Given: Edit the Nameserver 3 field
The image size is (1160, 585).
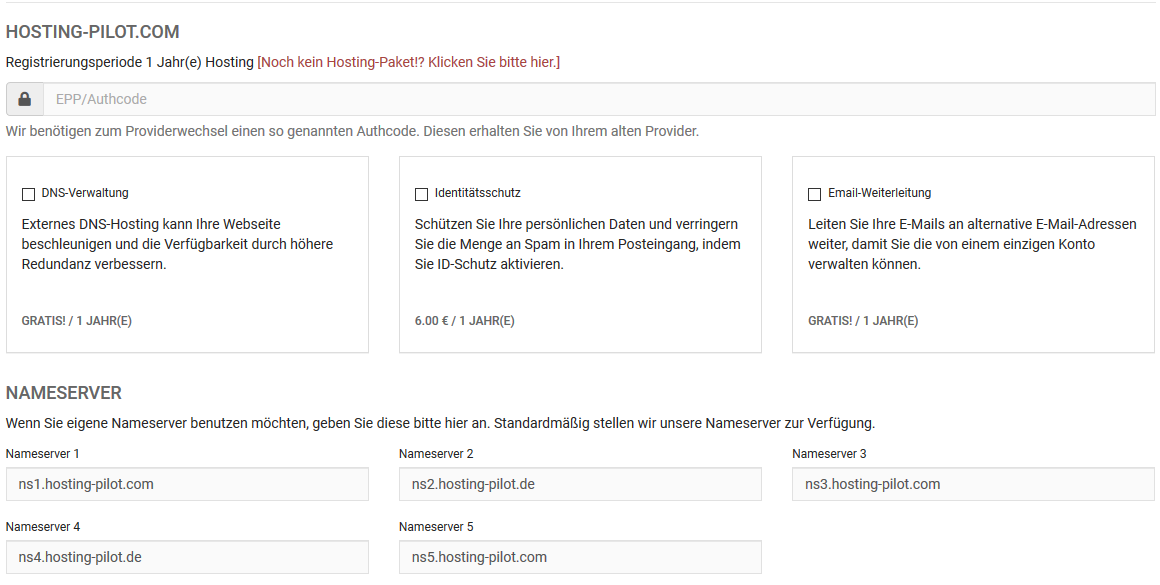Looking at the screenshot, I should [973, 484].
